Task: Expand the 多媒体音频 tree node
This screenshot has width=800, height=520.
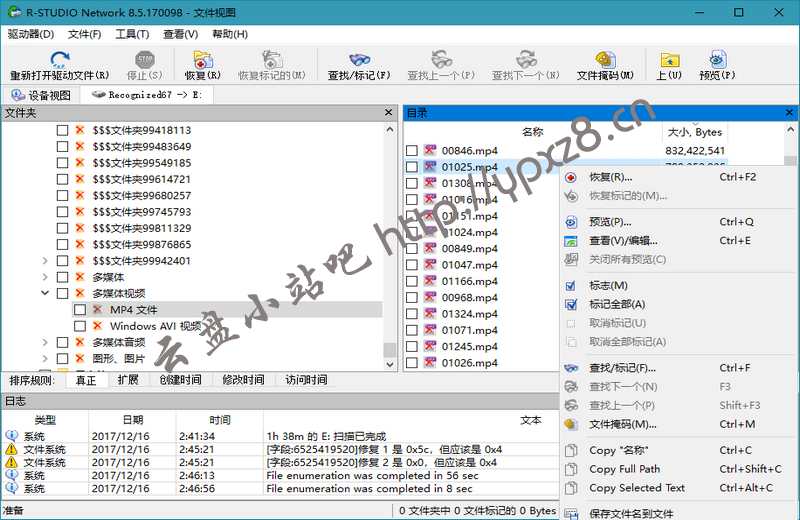Action: [x=45, y=342]
